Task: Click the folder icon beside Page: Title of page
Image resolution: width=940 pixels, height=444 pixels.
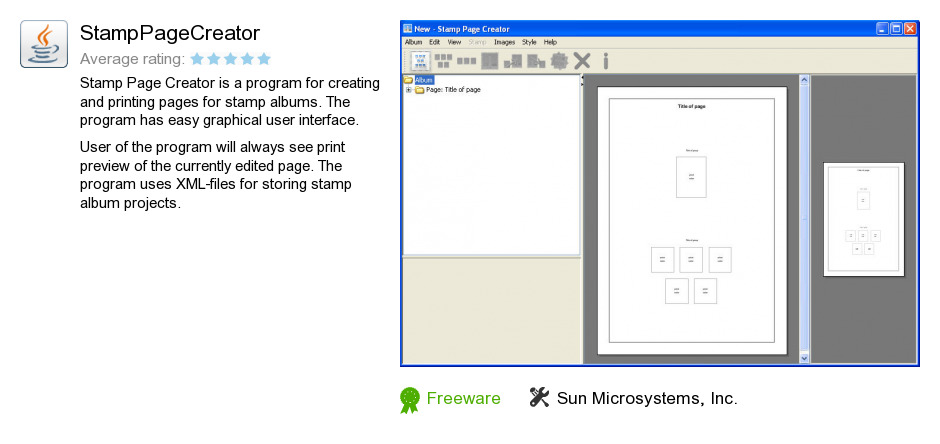Action: coord(420,90)
